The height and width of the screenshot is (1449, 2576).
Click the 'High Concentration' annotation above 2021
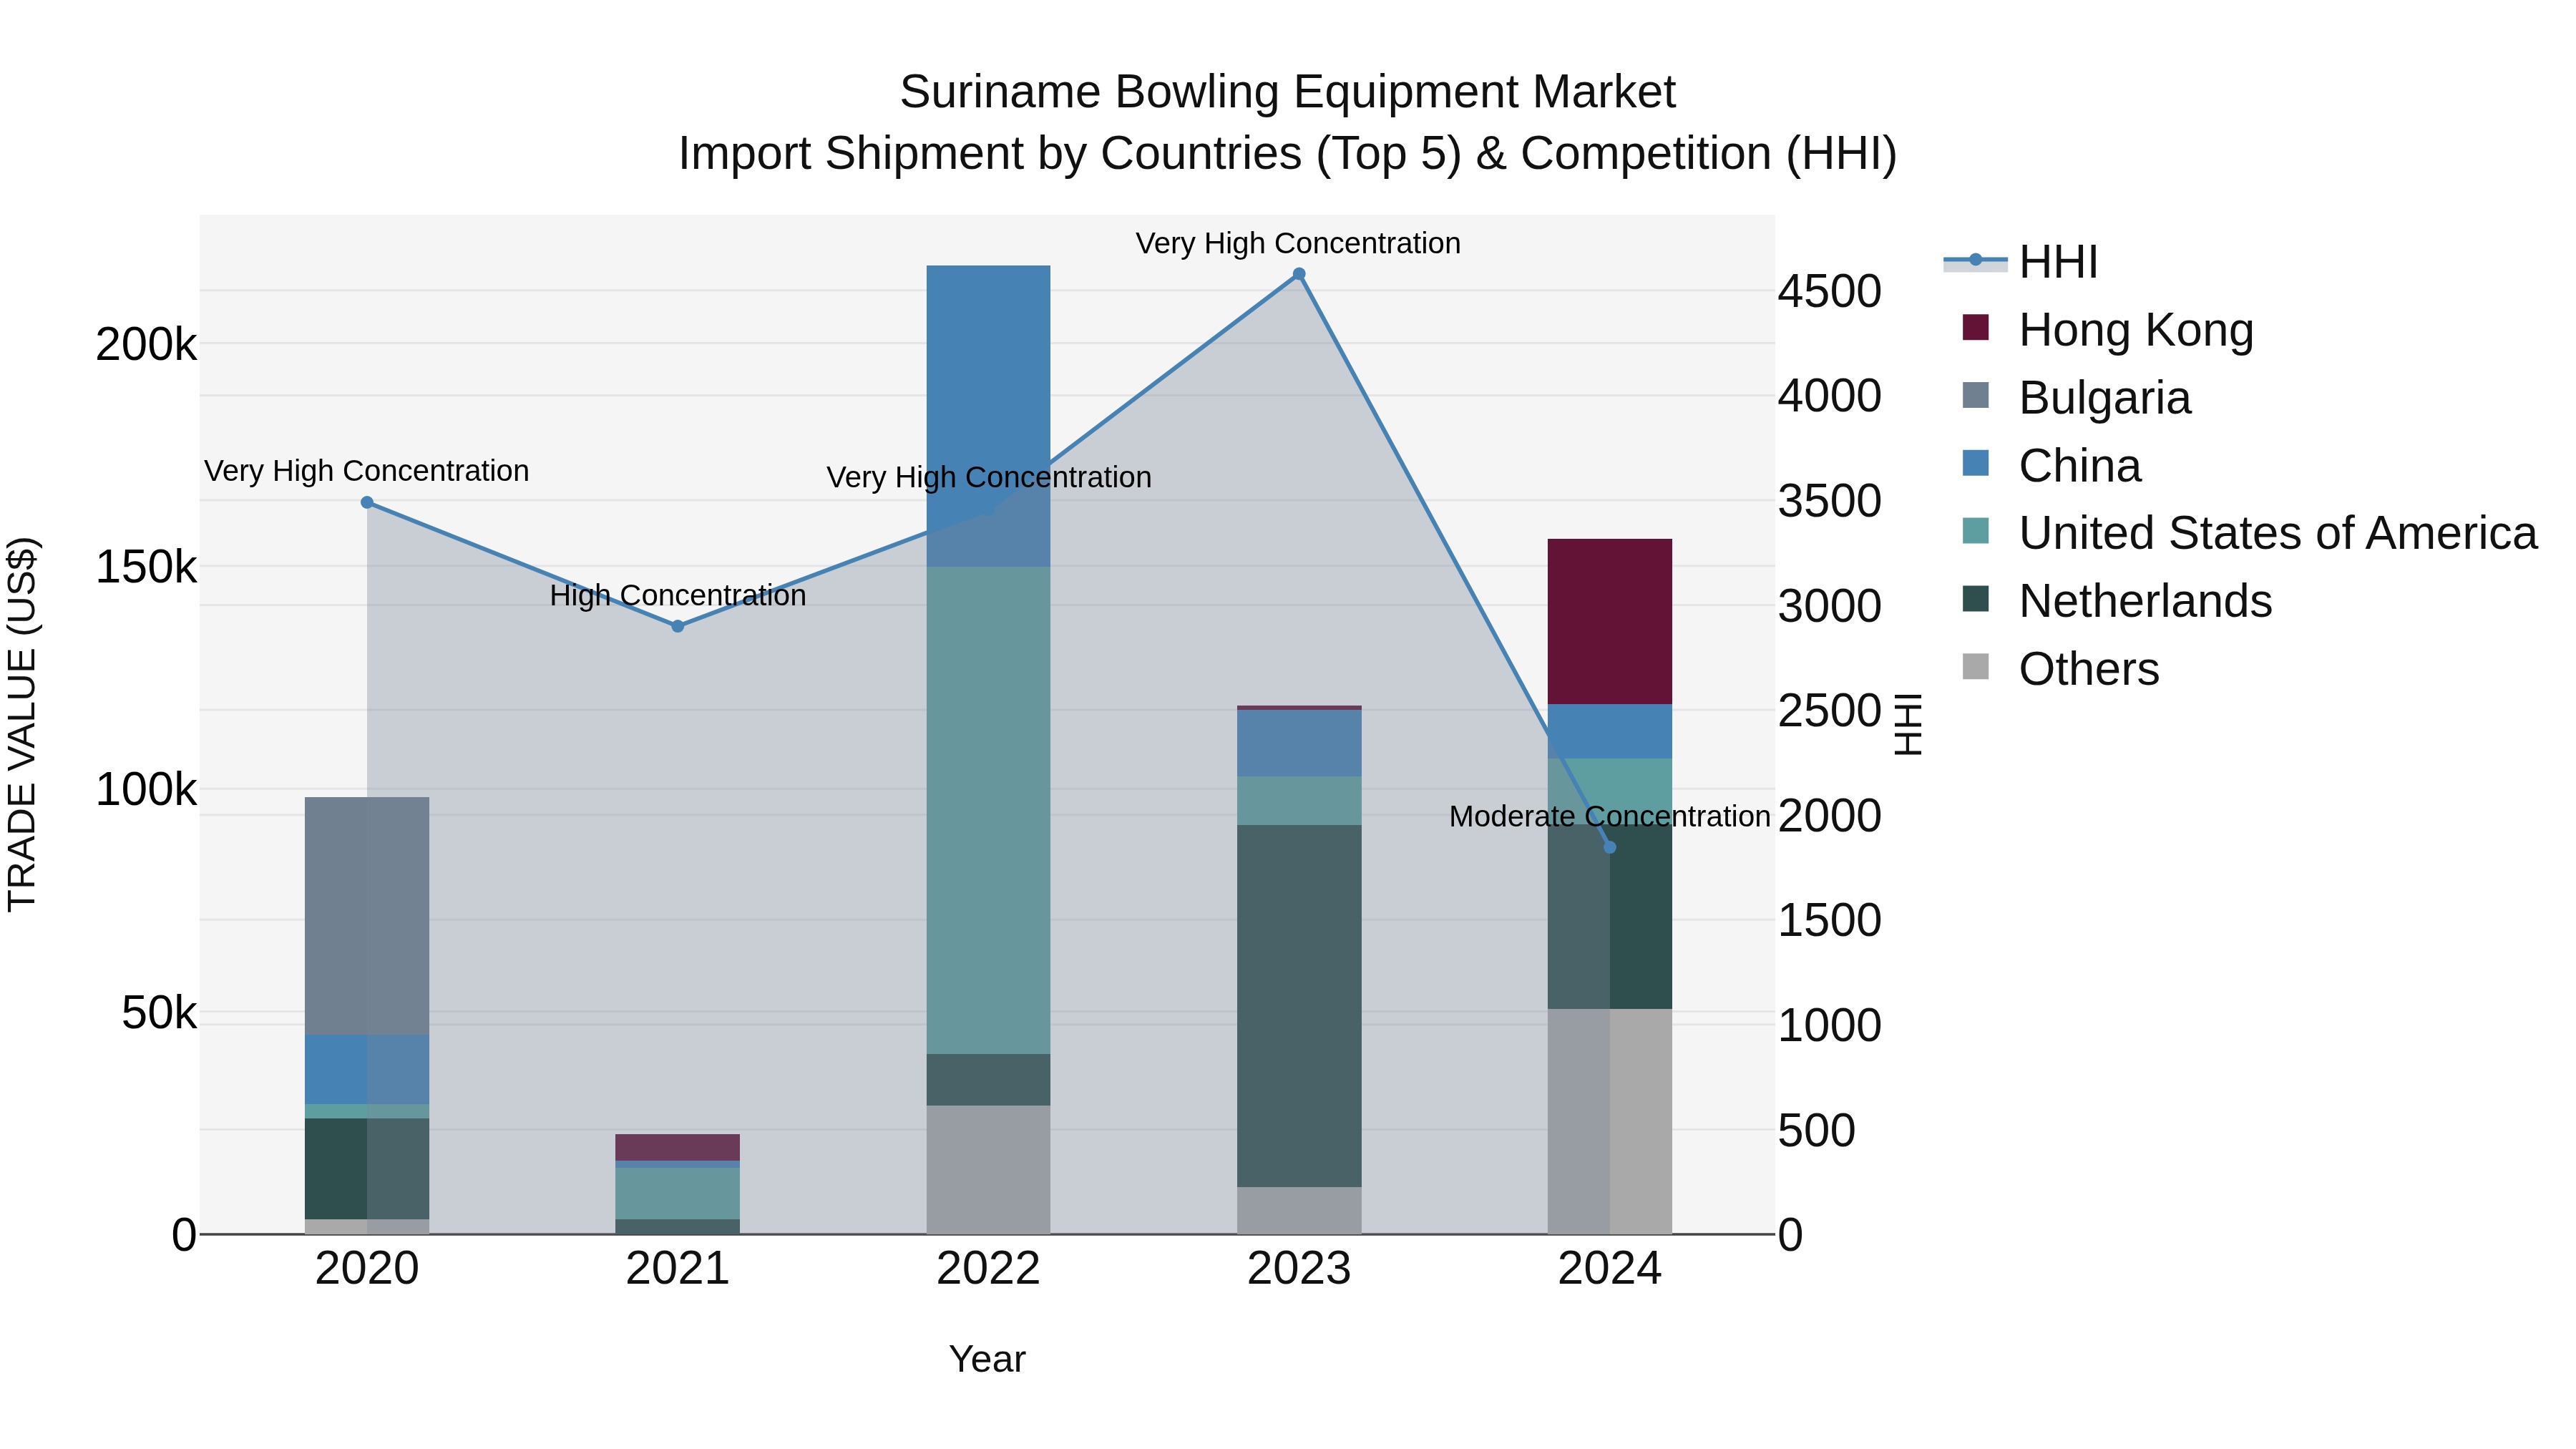678,595
